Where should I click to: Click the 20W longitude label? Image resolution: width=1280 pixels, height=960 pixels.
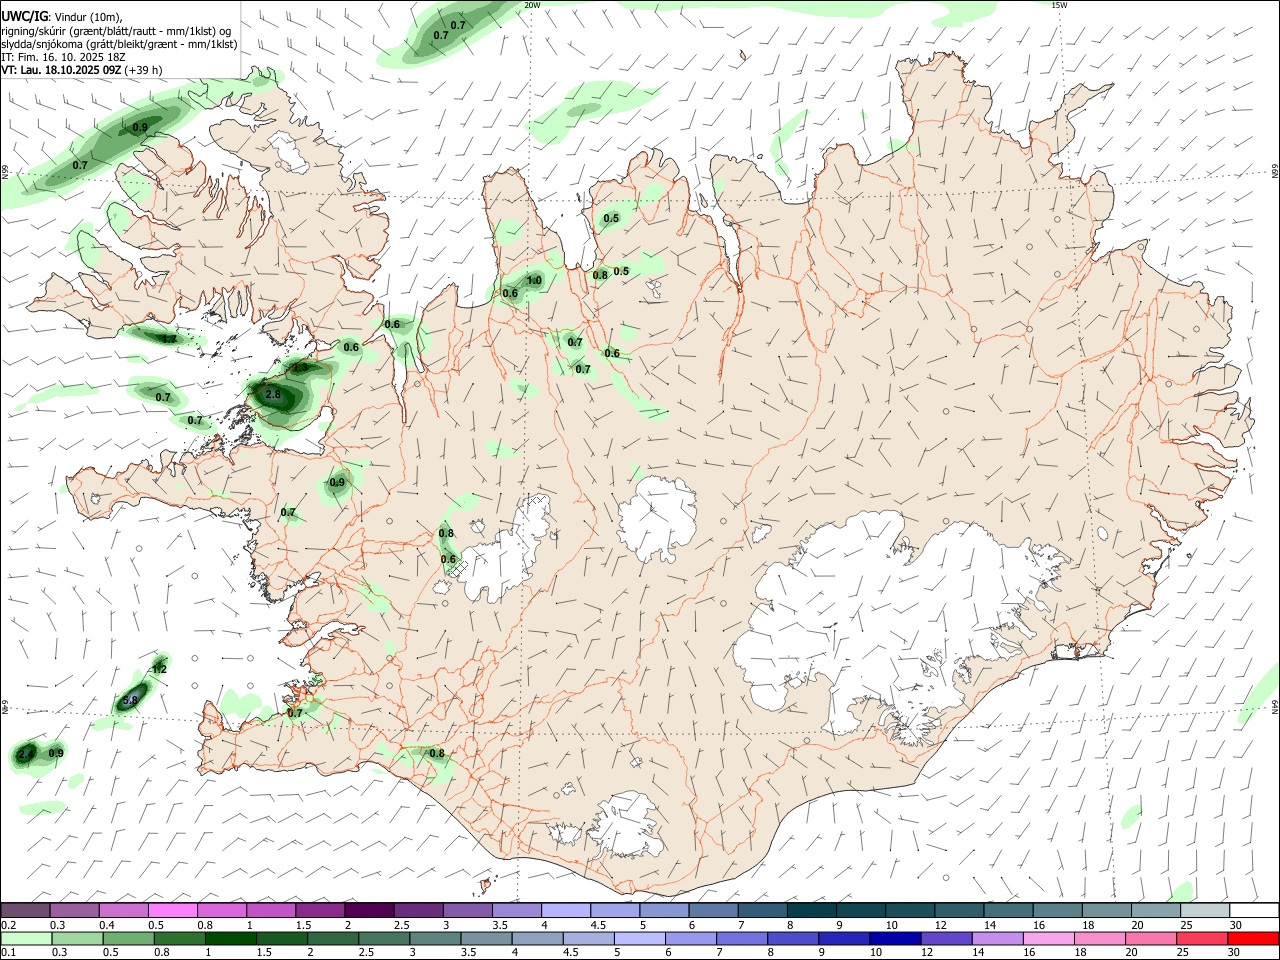coord(532,5)
